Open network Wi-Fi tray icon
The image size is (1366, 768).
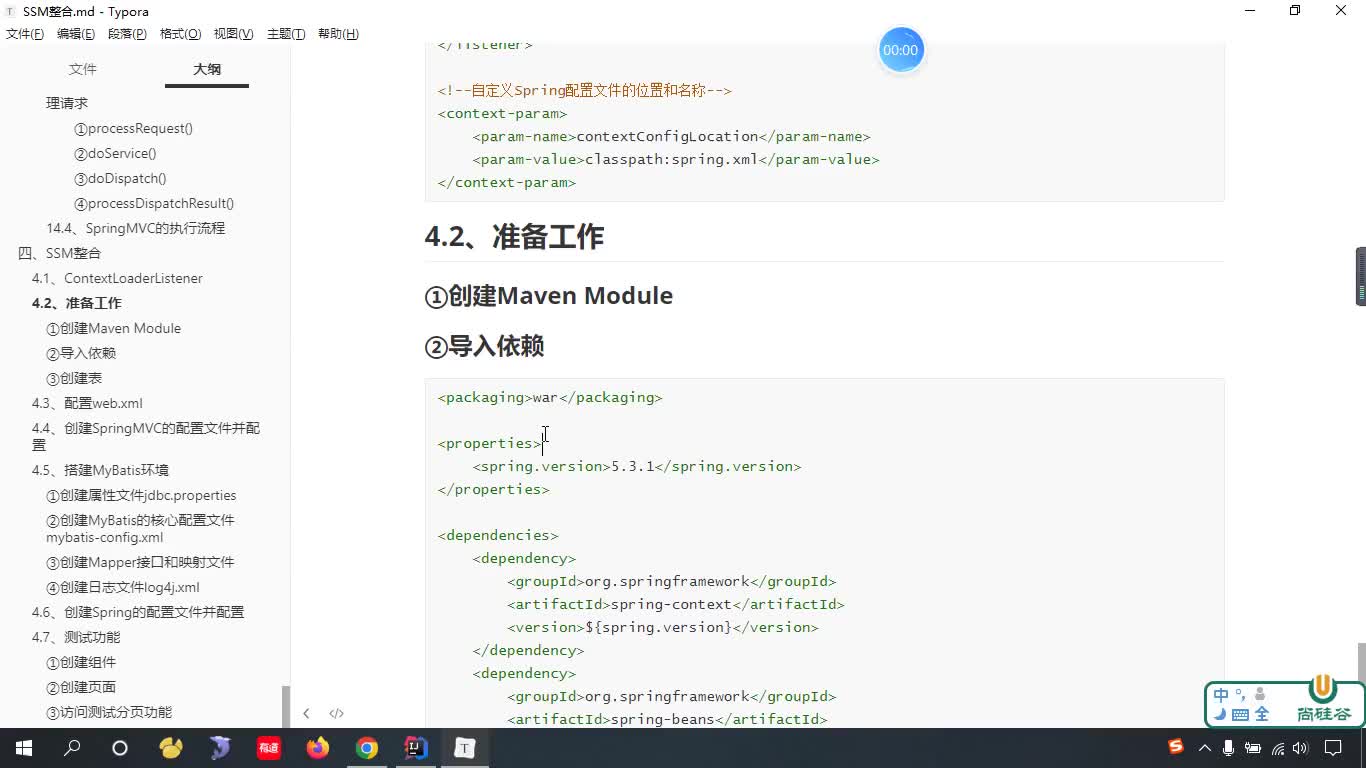[1278, 748]
